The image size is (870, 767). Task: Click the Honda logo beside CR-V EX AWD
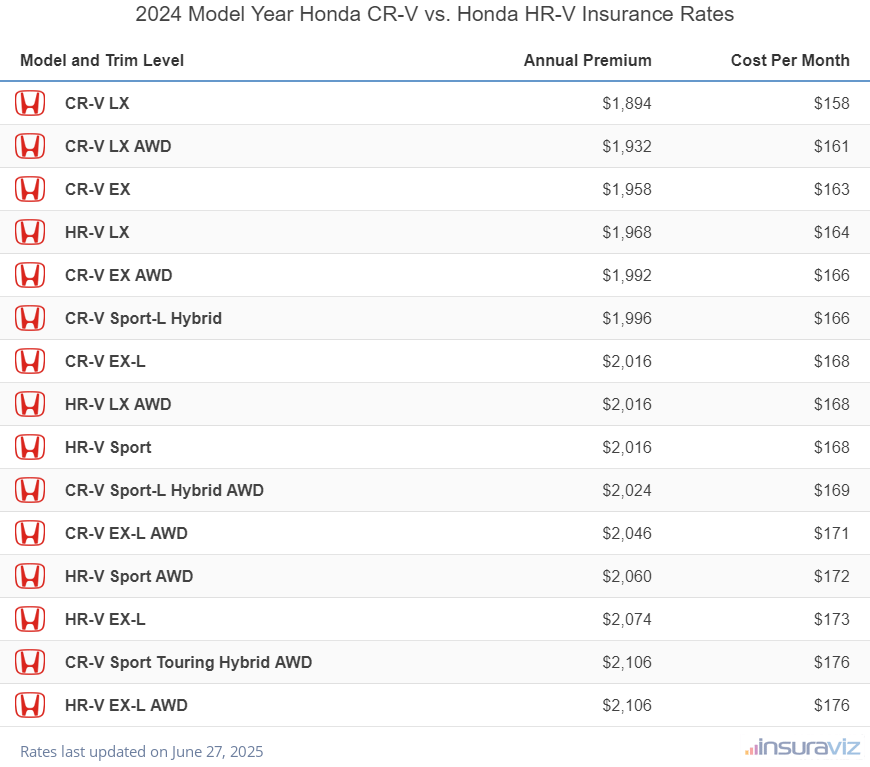(x=30, y=275)
